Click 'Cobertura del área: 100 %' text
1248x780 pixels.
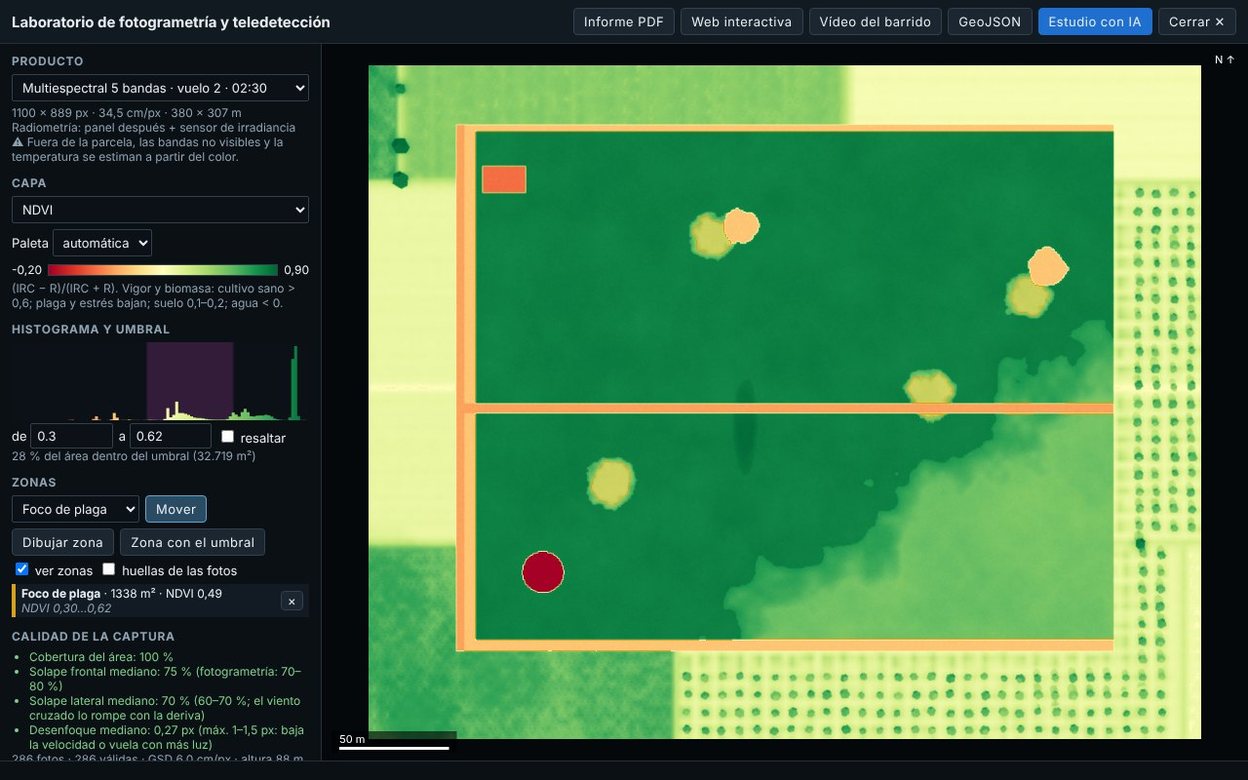tap(101, 657)
